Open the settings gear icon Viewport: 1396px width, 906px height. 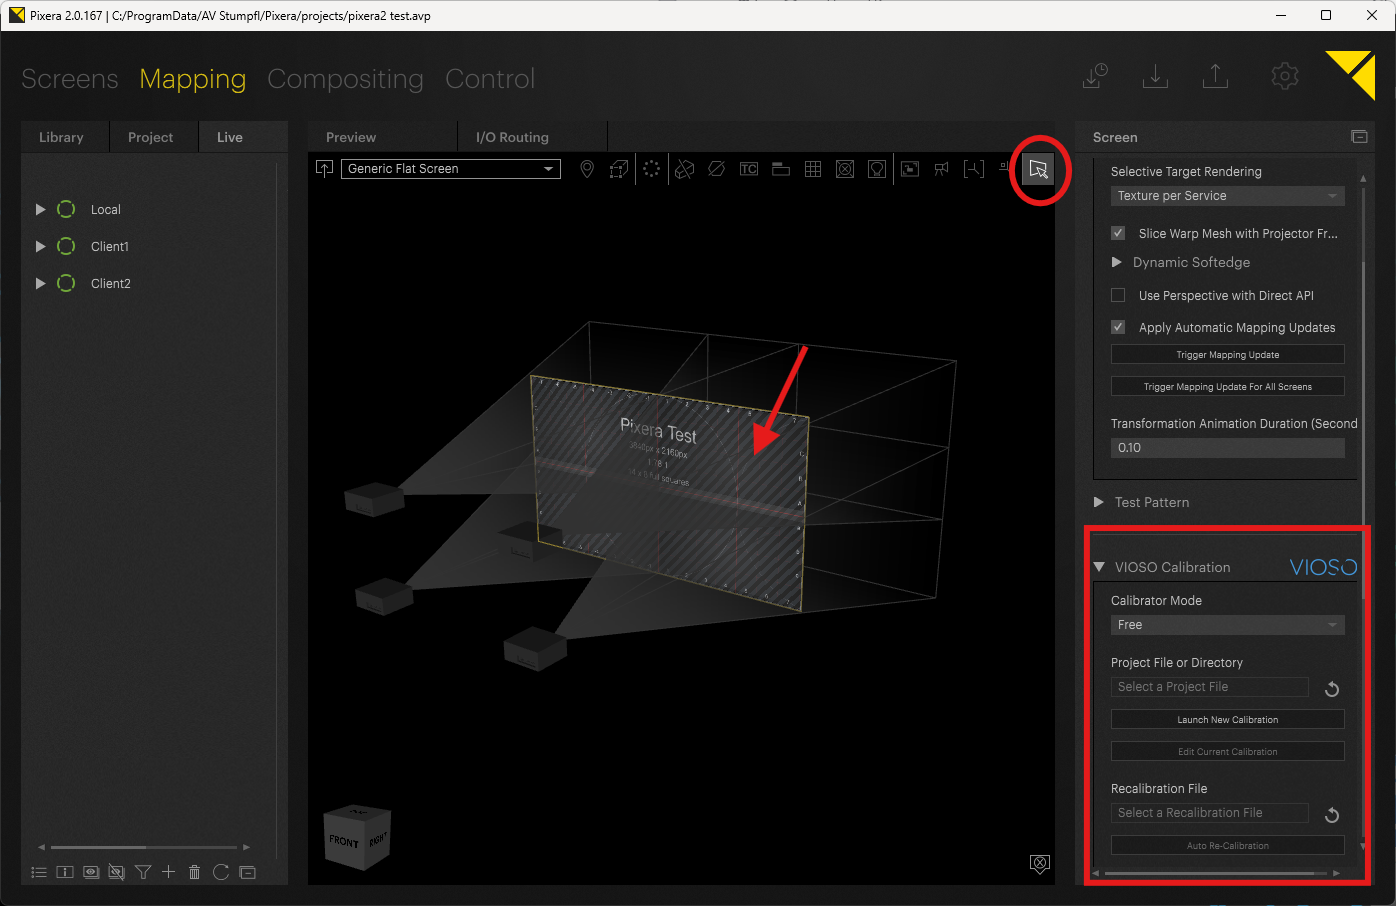coord(1284,76)
